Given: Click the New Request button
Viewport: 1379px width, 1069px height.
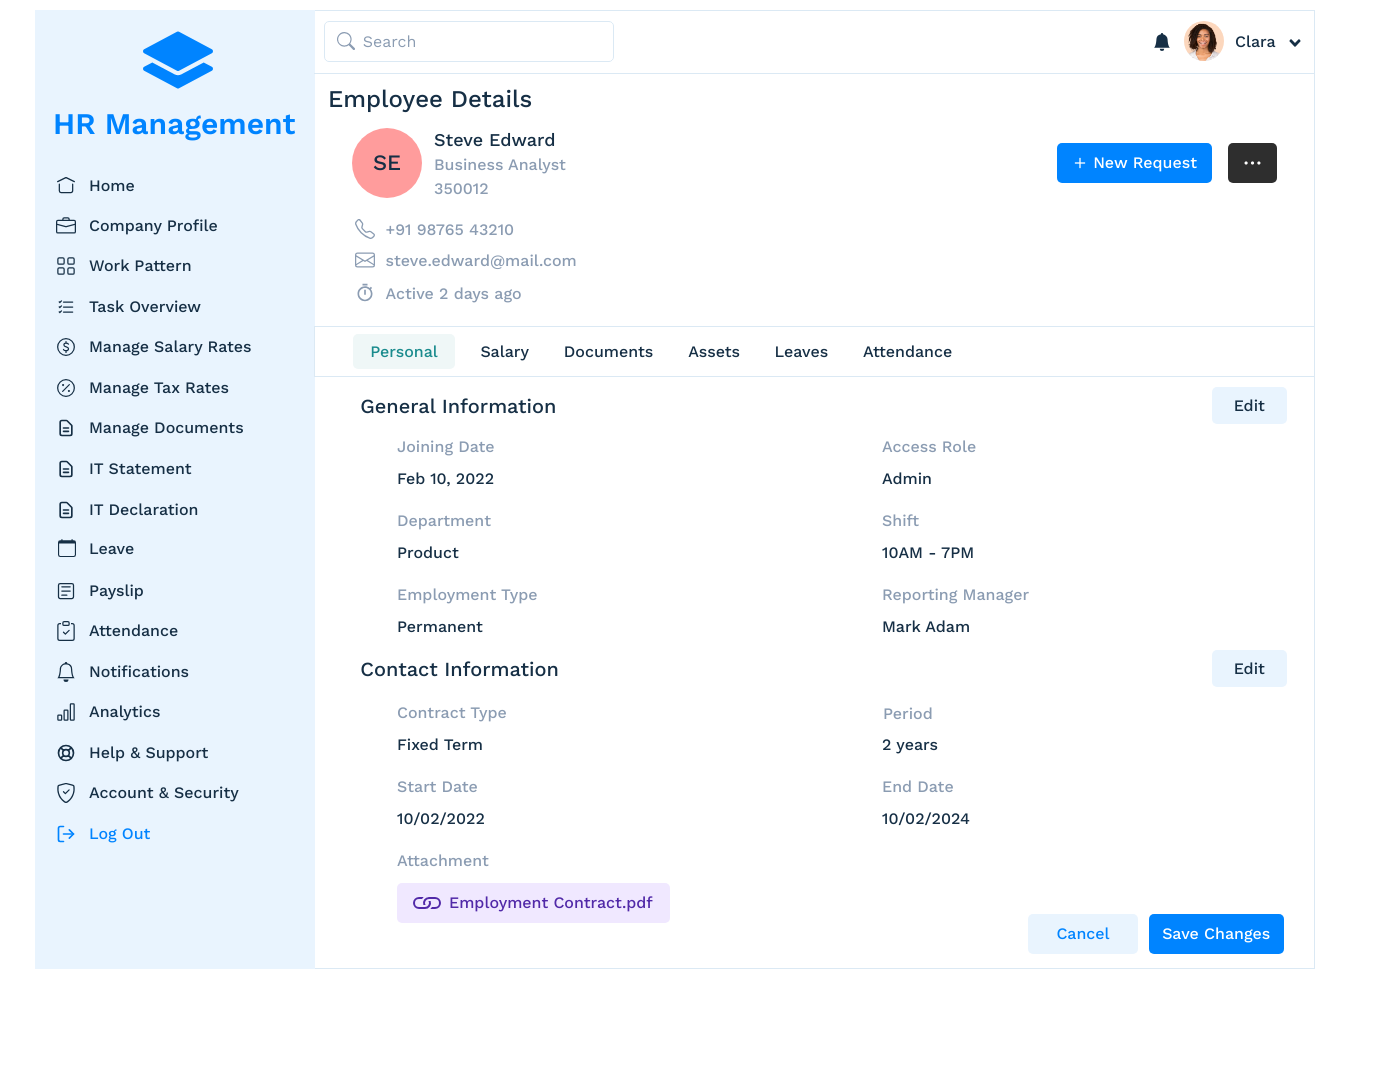Looking at the screenshot, I should [x=1134, y=163].
